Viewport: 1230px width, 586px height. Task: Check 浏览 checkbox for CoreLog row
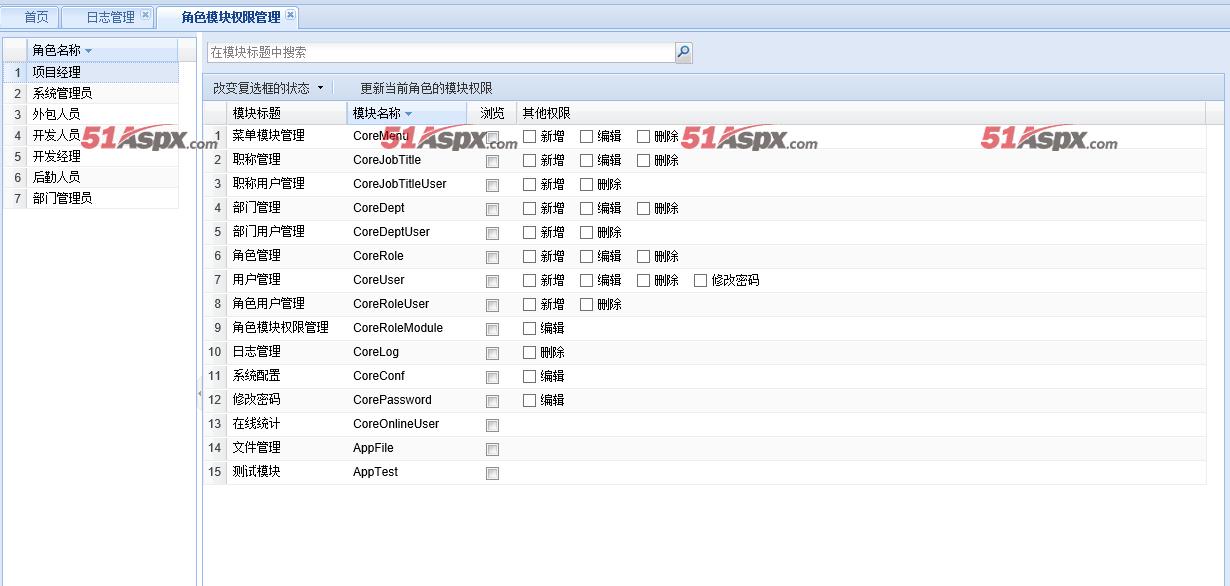click(x=492, y=353)
